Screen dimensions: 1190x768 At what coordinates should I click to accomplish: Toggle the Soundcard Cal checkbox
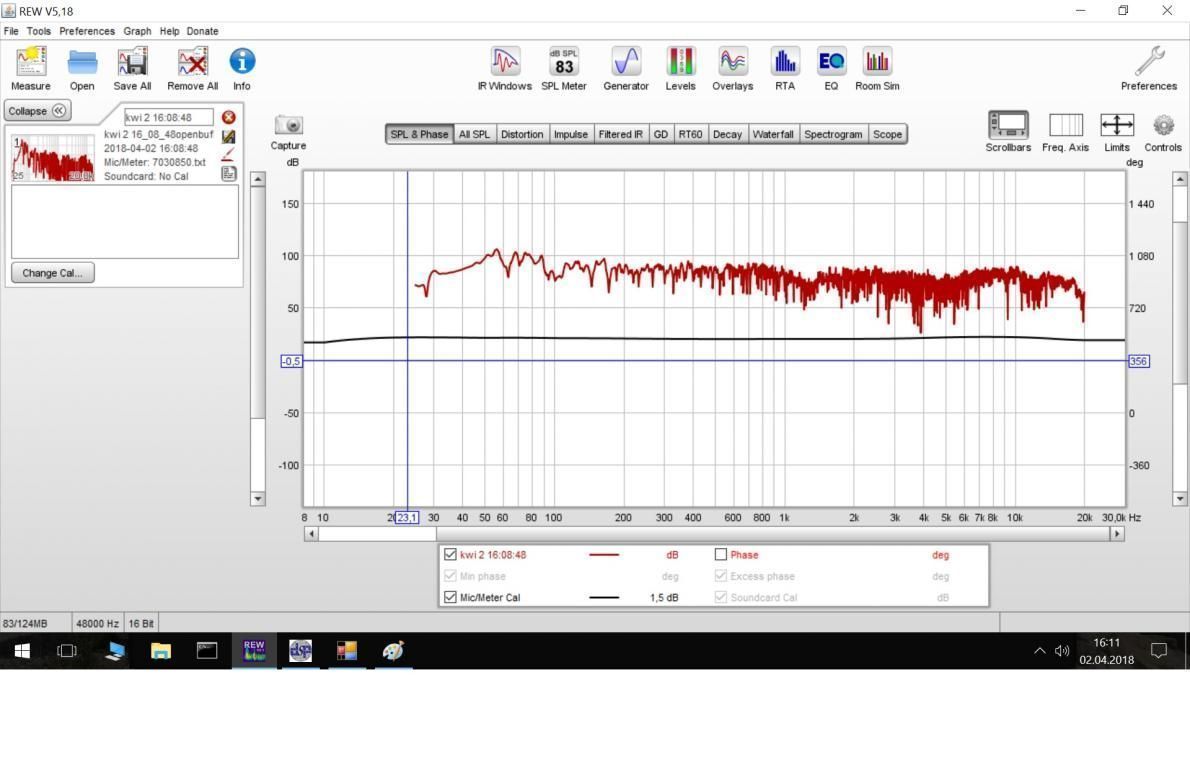coord(721,597)
